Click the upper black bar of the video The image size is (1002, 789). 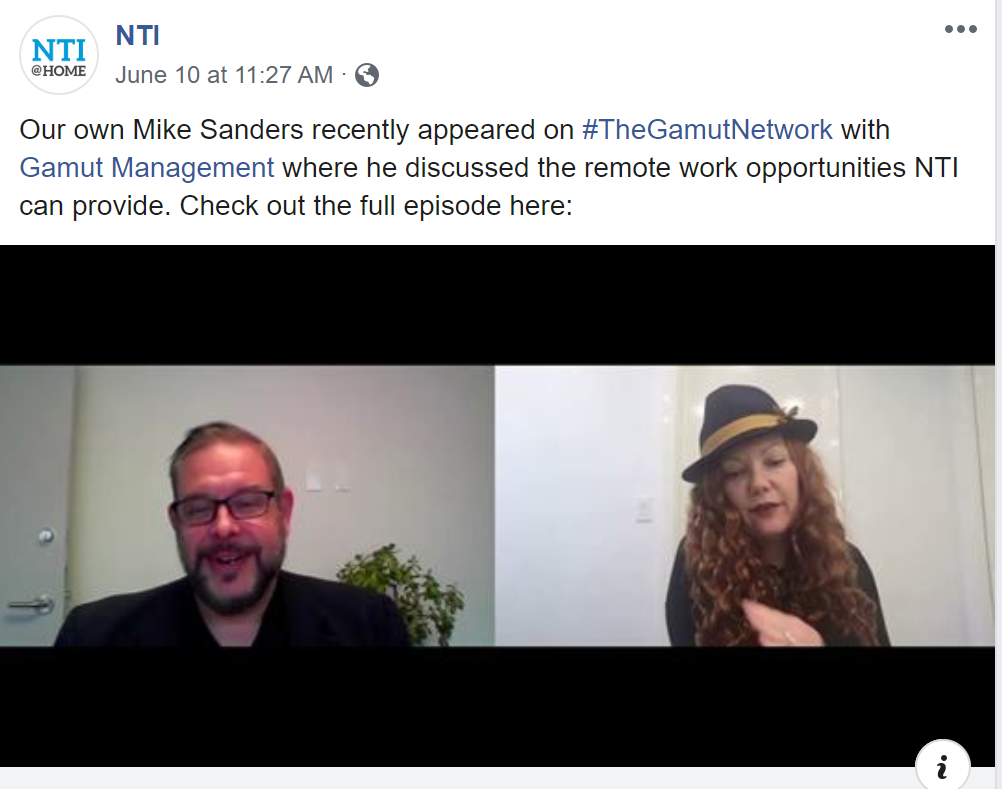pyautogui.click(x=497, y=305)
